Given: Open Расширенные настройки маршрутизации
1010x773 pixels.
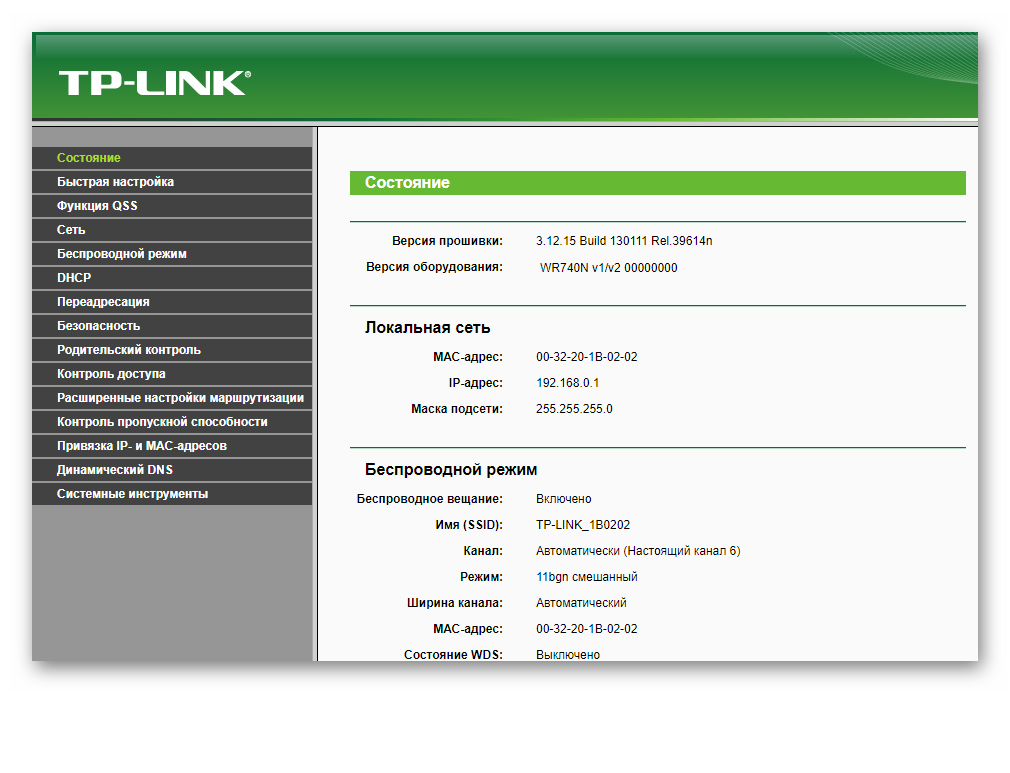Looking at the screenshot, I should coord(180,398).
